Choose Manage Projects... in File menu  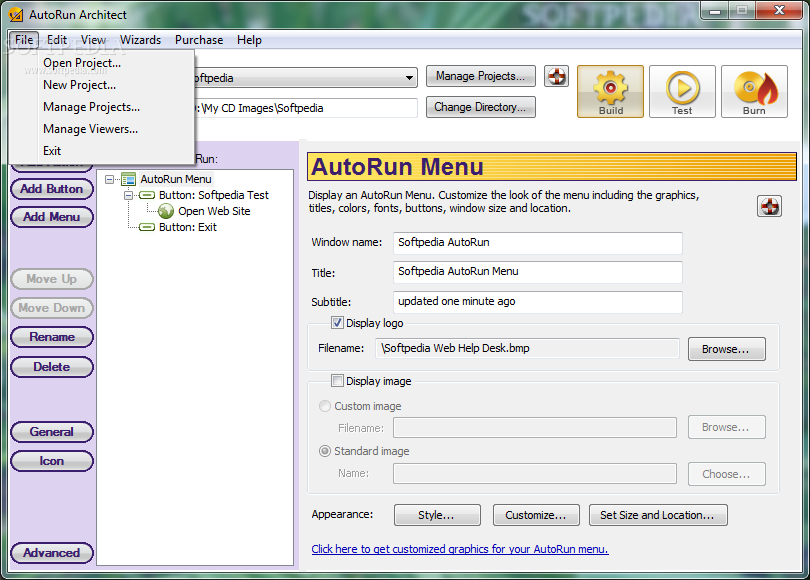pos(101,107)
